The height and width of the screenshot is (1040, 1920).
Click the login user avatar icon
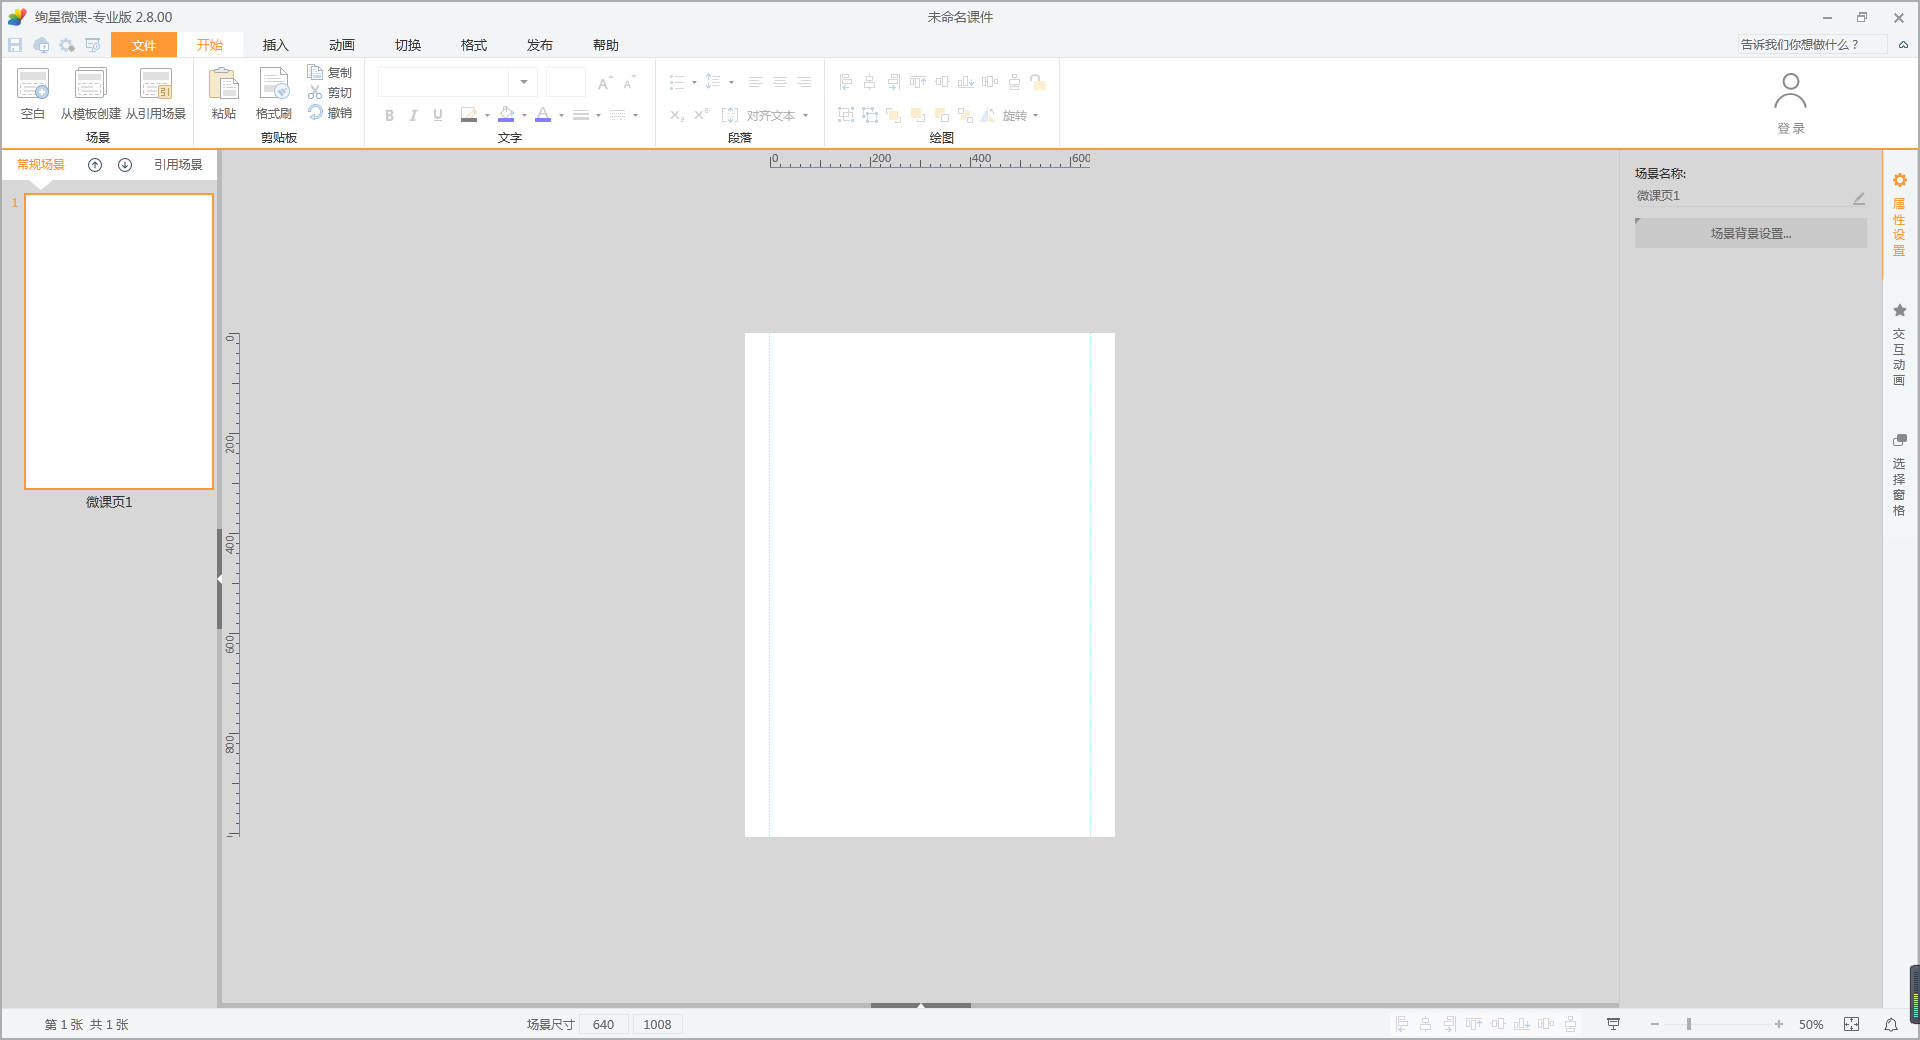pos(1790,91)
